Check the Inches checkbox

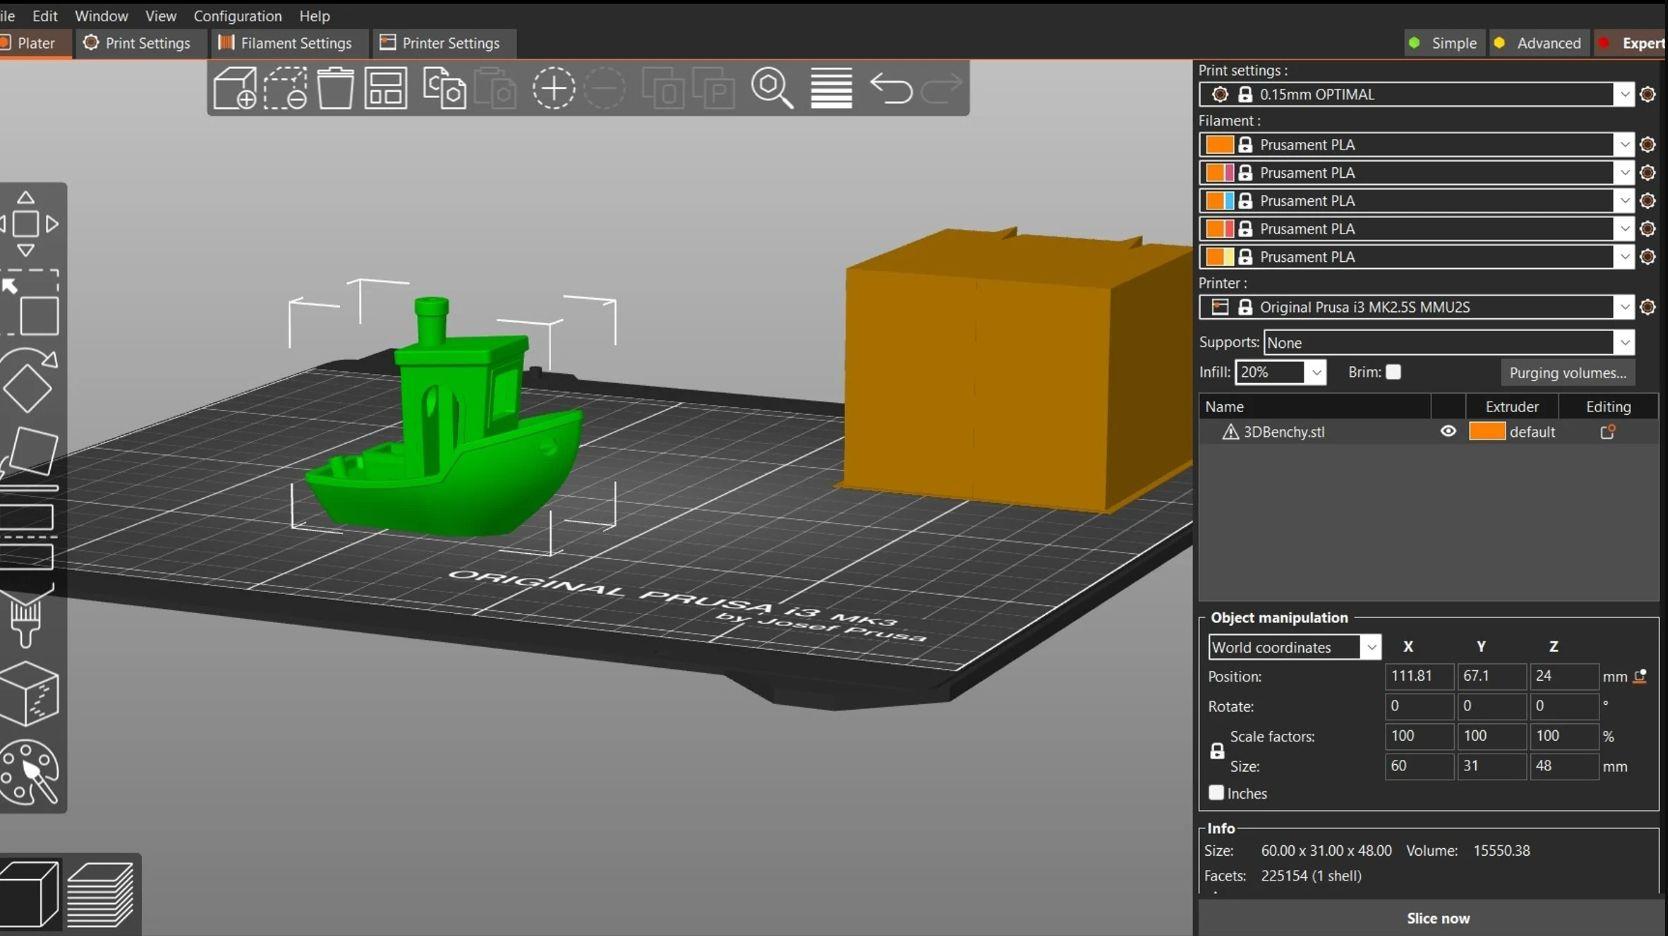pyautogui.click(x=1215, y=792)
